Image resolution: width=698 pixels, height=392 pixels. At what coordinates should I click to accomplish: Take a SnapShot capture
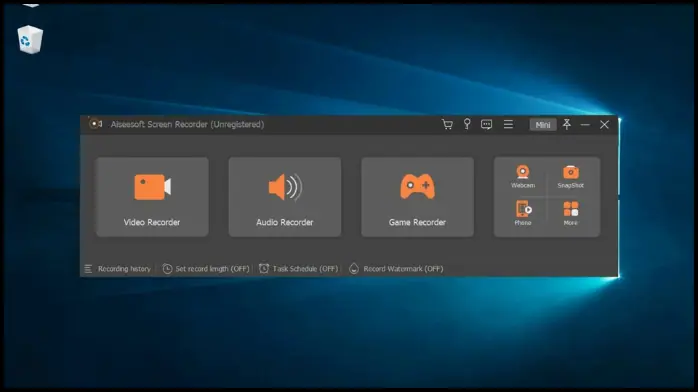tap(570, 177)
